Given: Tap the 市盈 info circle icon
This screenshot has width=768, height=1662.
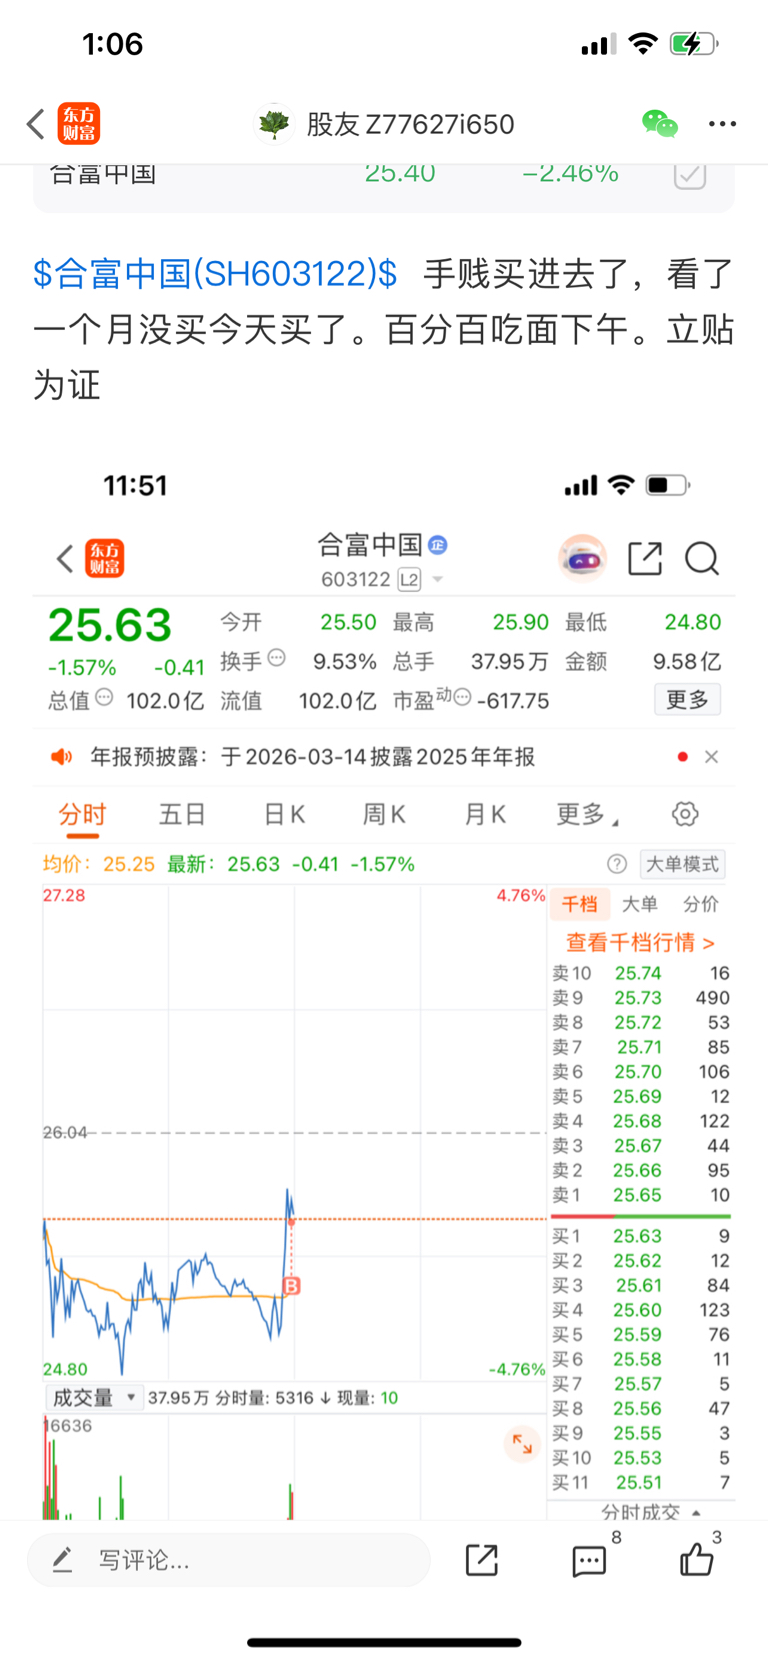Looking at the screenshot, I should pos(462,697).
